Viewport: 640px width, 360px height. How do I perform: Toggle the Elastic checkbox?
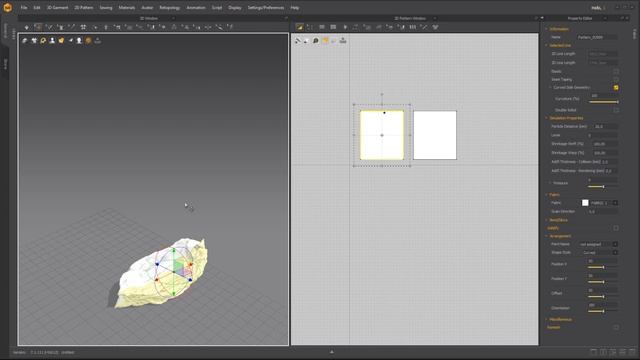[616, 71]
